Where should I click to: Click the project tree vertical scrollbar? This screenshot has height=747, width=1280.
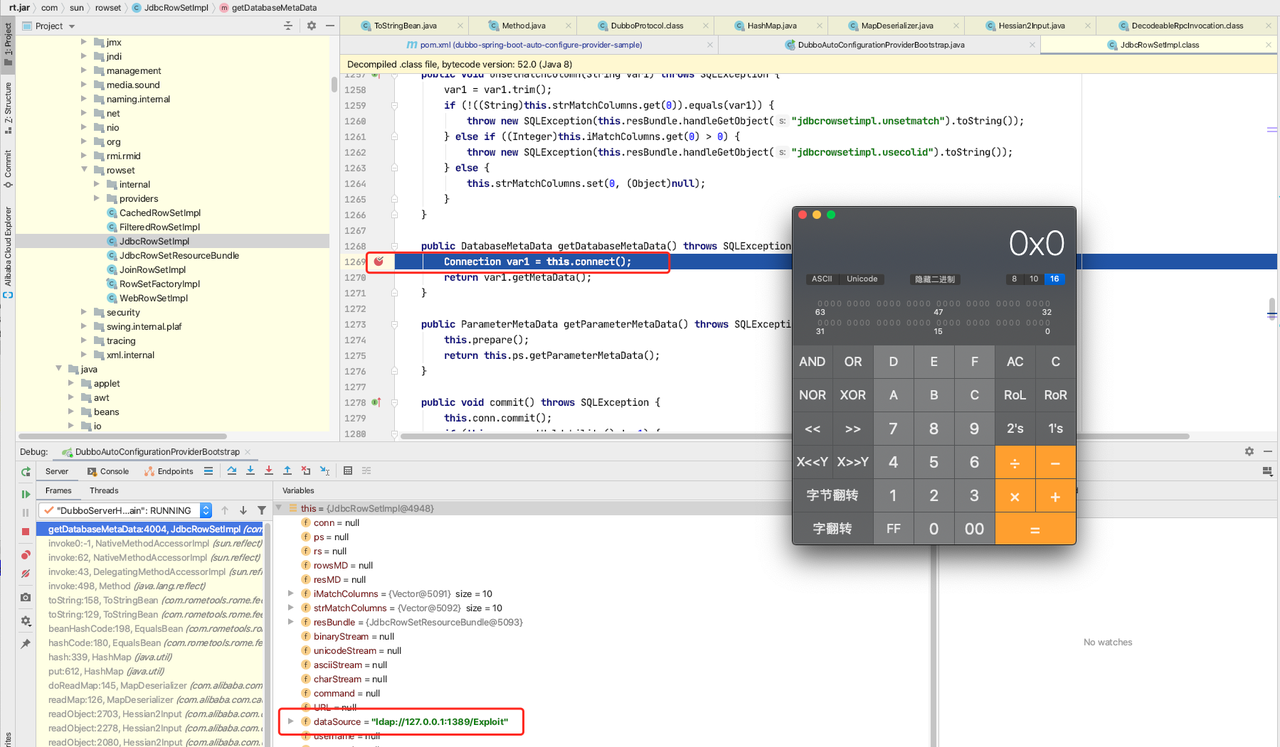tap(334, 85)
